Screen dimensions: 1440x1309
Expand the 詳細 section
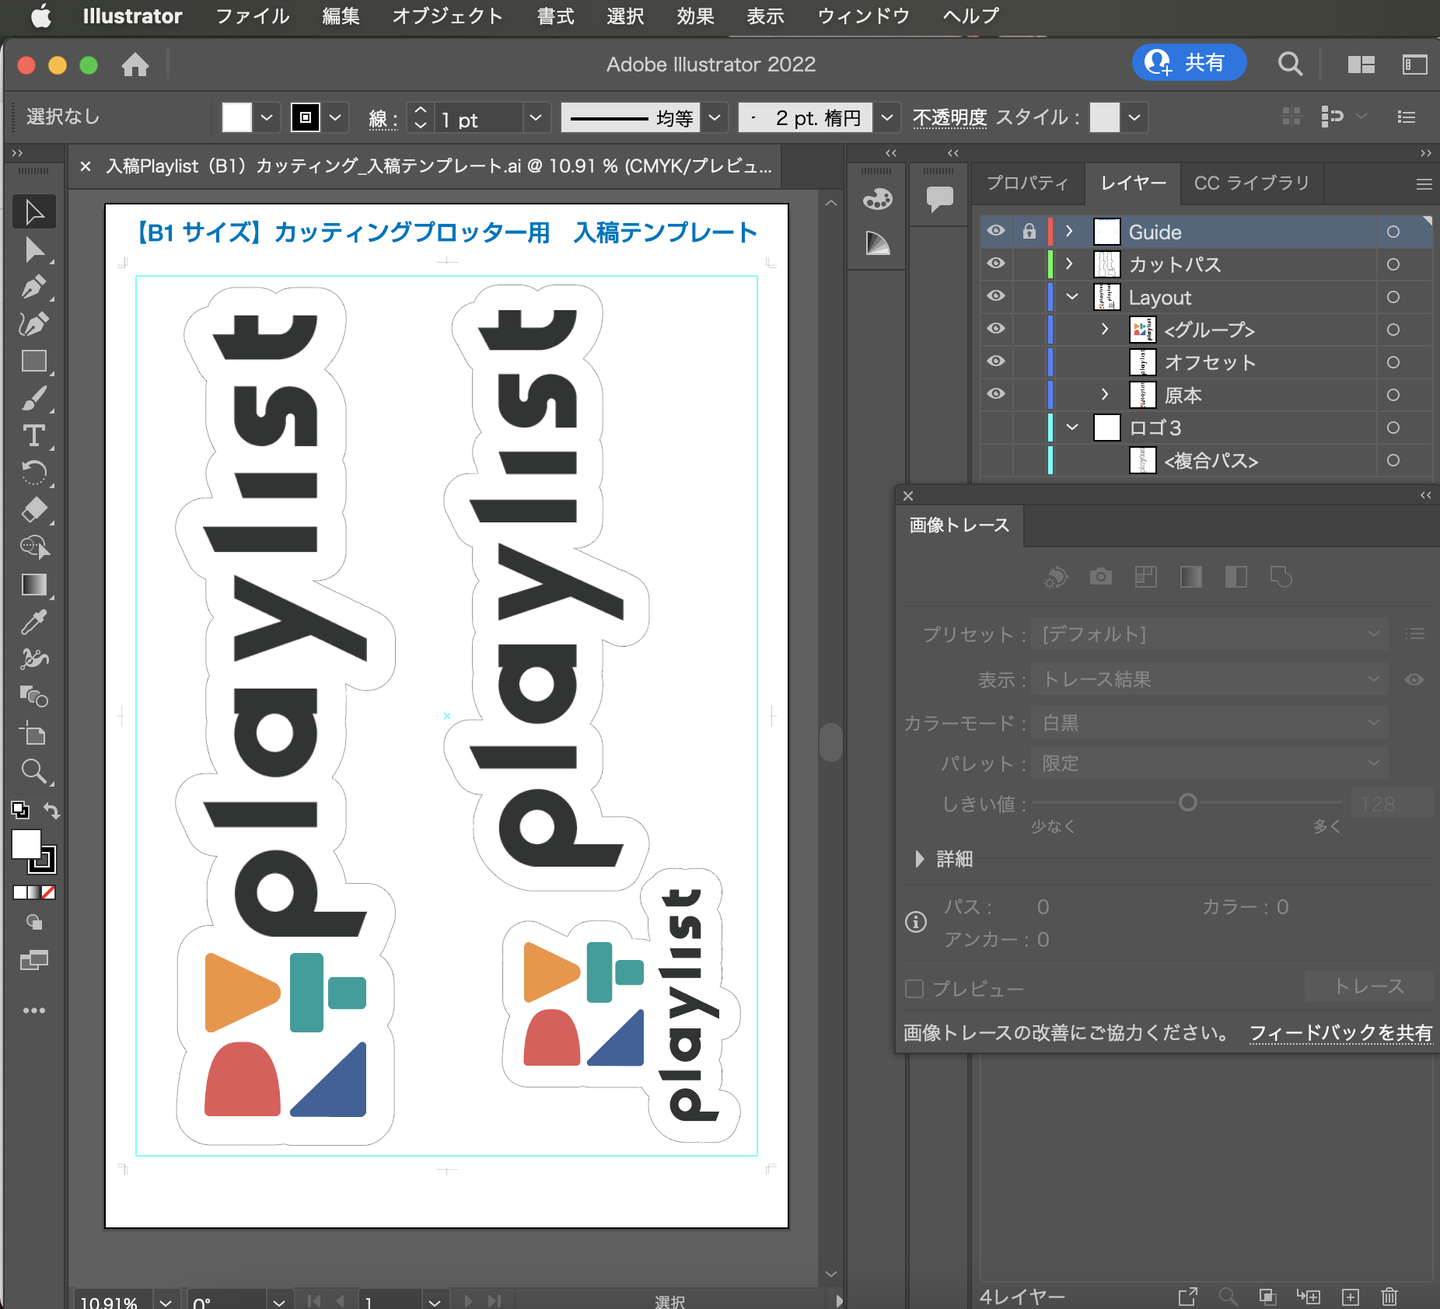click(x=919, y=859)
